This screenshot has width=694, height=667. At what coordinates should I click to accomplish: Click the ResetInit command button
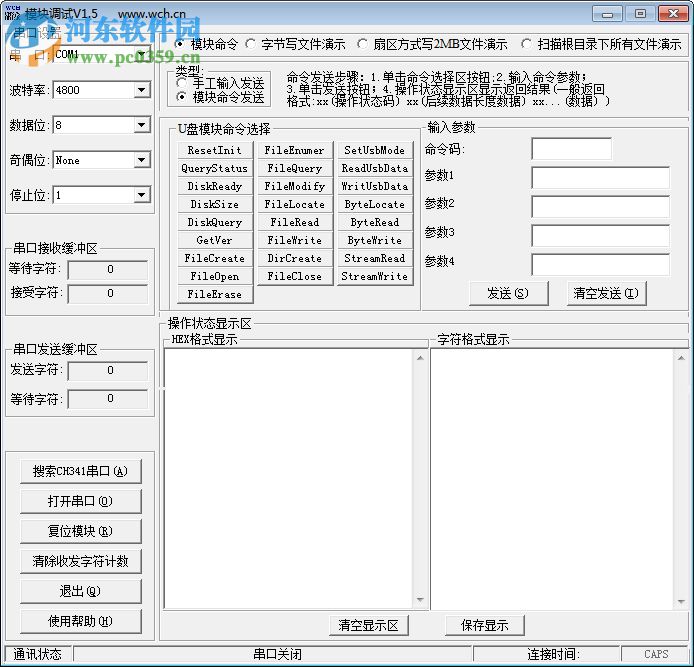pos(215,150)
